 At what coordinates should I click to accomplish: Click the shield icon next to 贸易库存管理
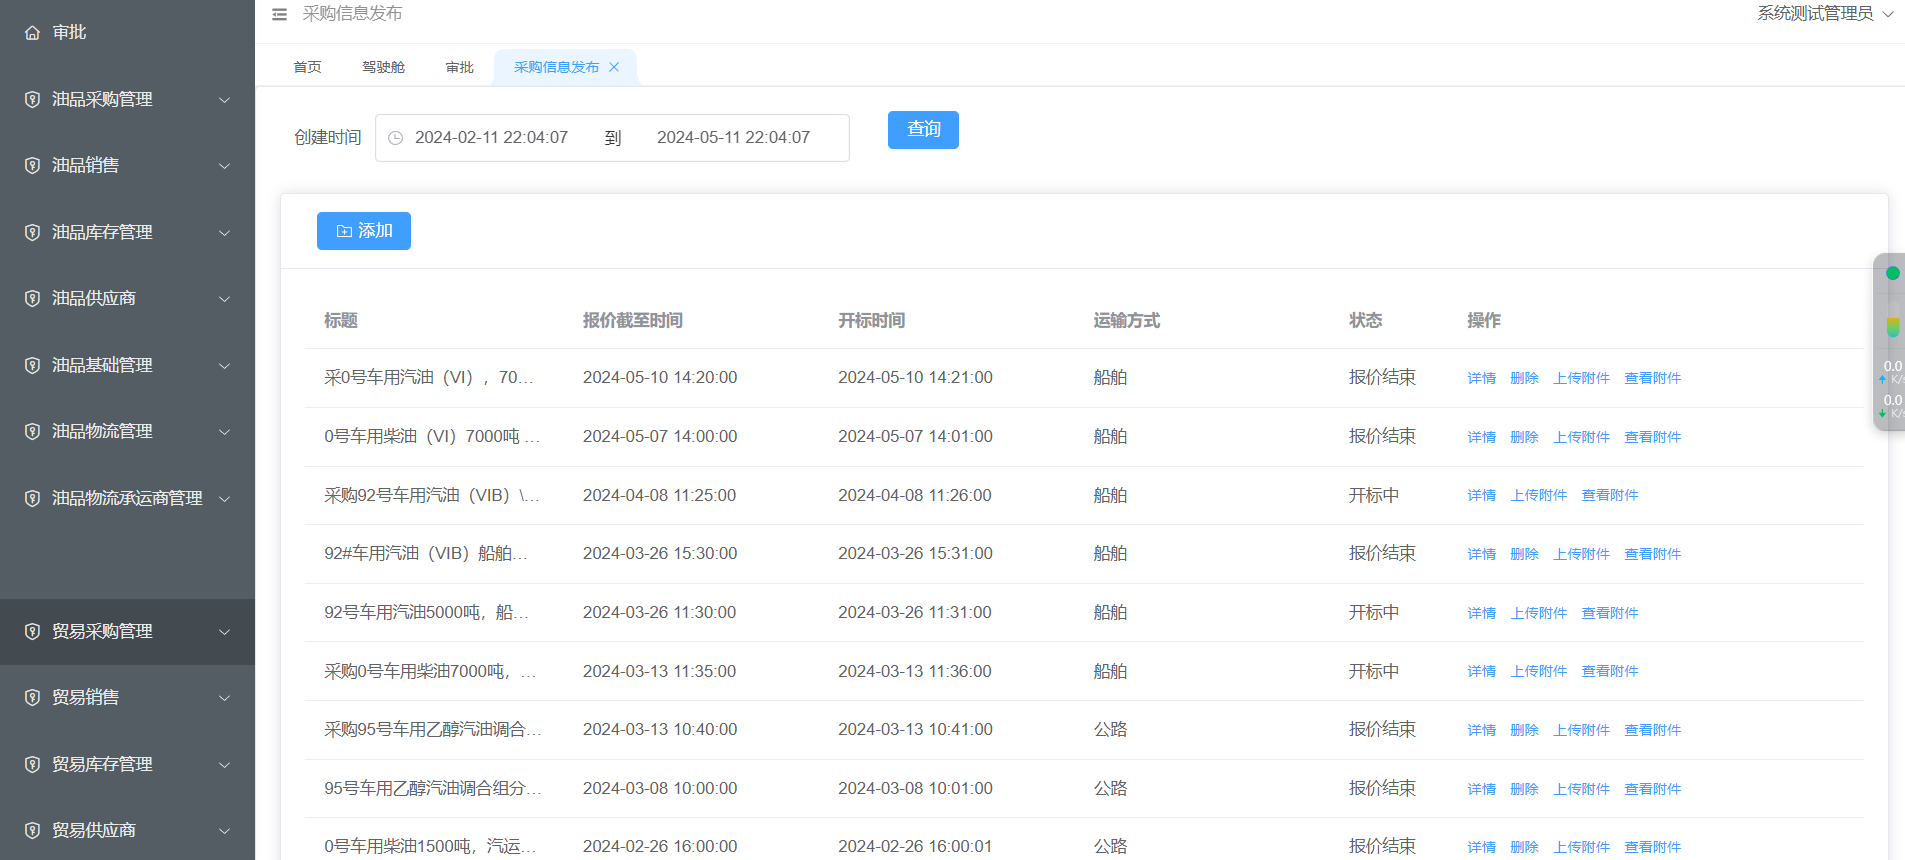pos(32,765)
